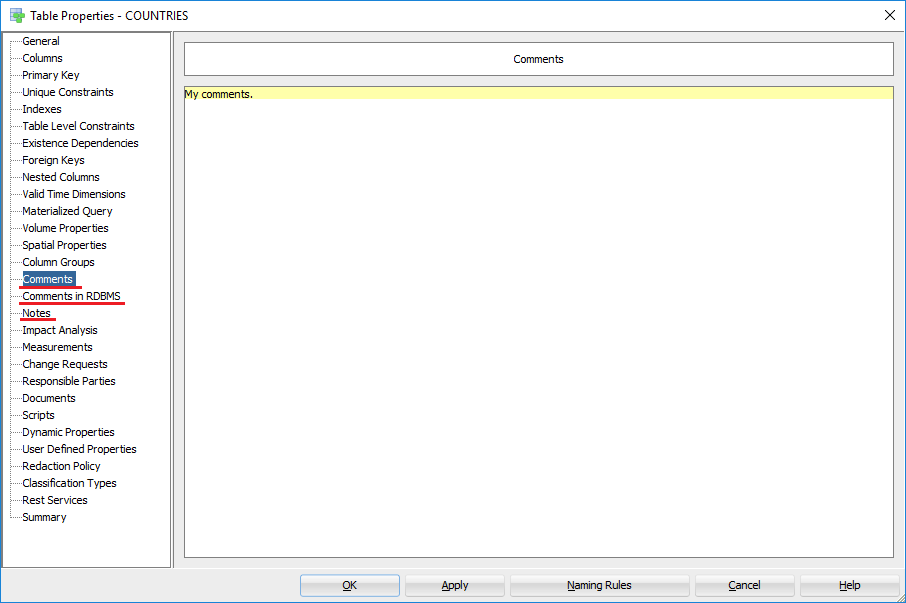Click inside the comments text area
Viewport: 906px width, 603px height.
point(538,320)
